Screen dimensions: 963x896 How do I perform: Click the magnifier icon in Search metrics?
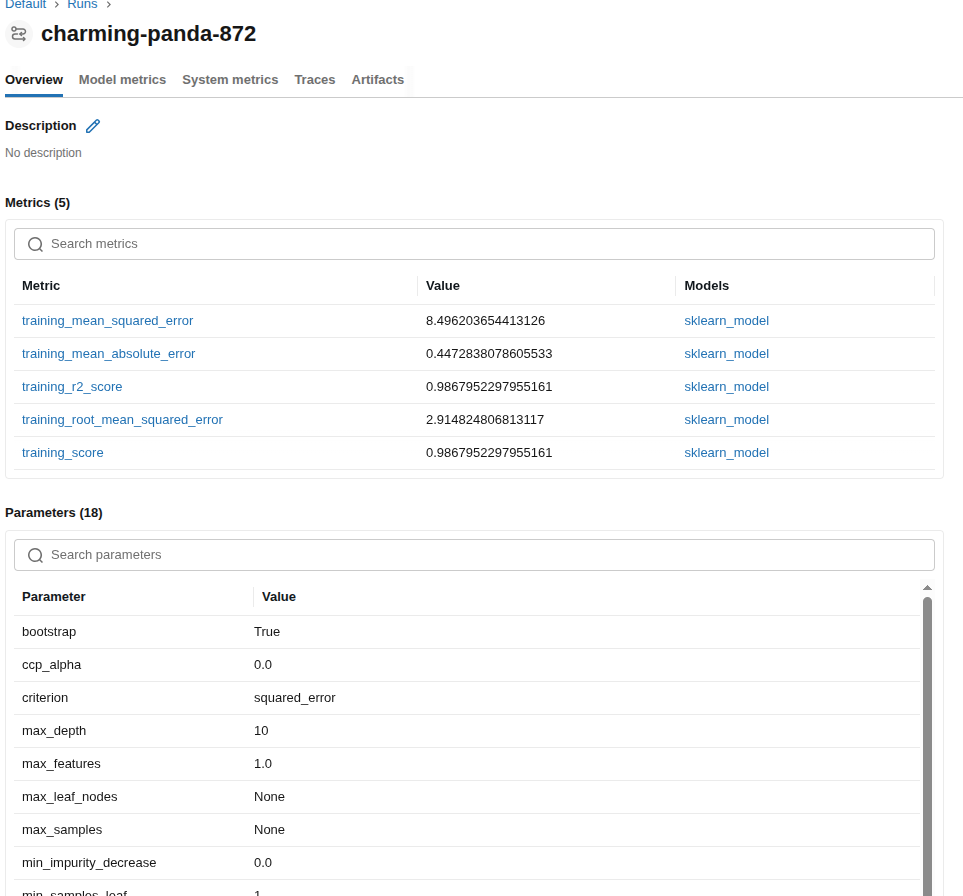[36, 244]
